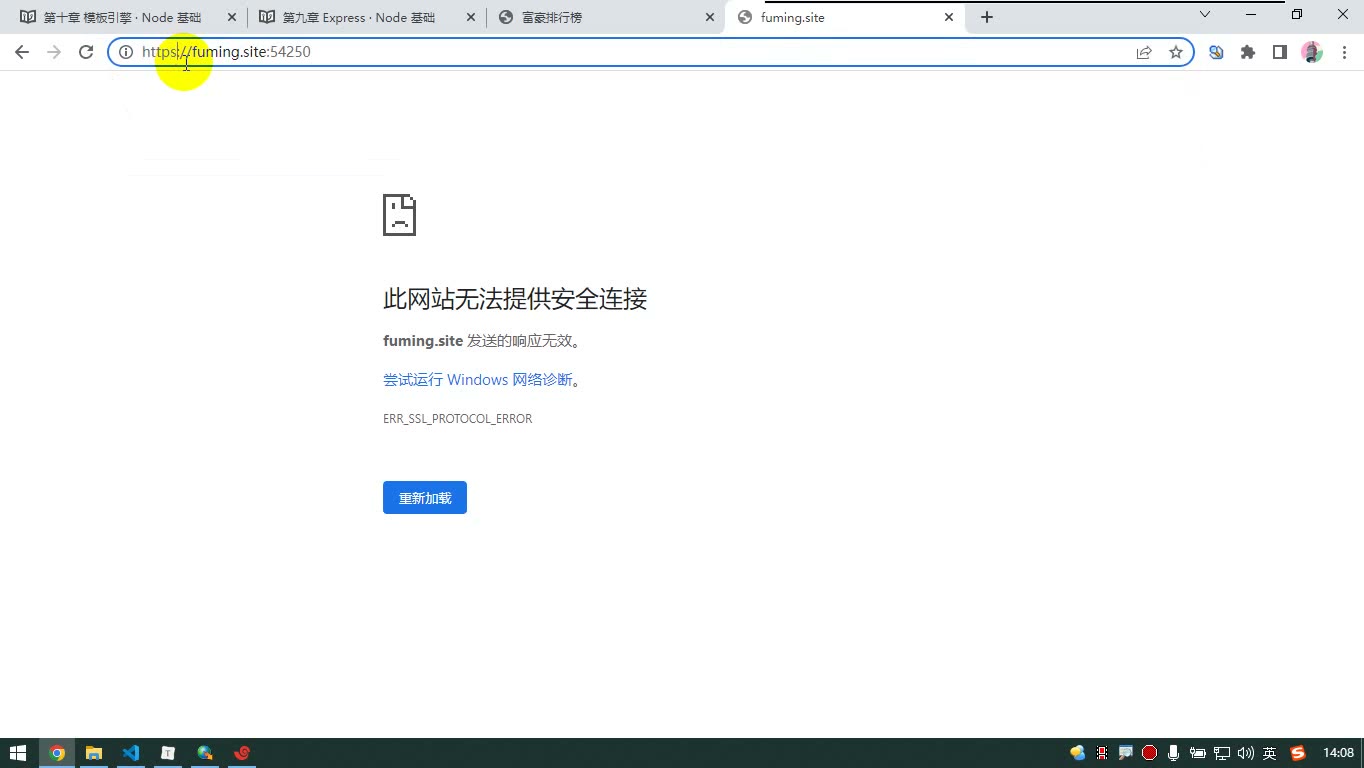
Task: Expand the tab search dropdown arrow
Action: (x=1205, y=15)
